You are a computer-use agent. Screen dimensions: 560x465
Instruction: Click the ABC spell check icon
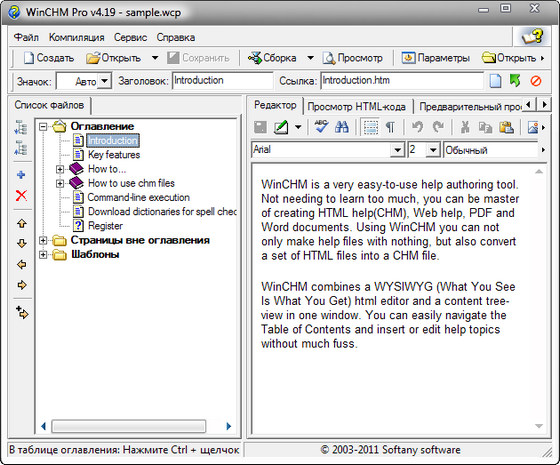click(x=321, y=126)
